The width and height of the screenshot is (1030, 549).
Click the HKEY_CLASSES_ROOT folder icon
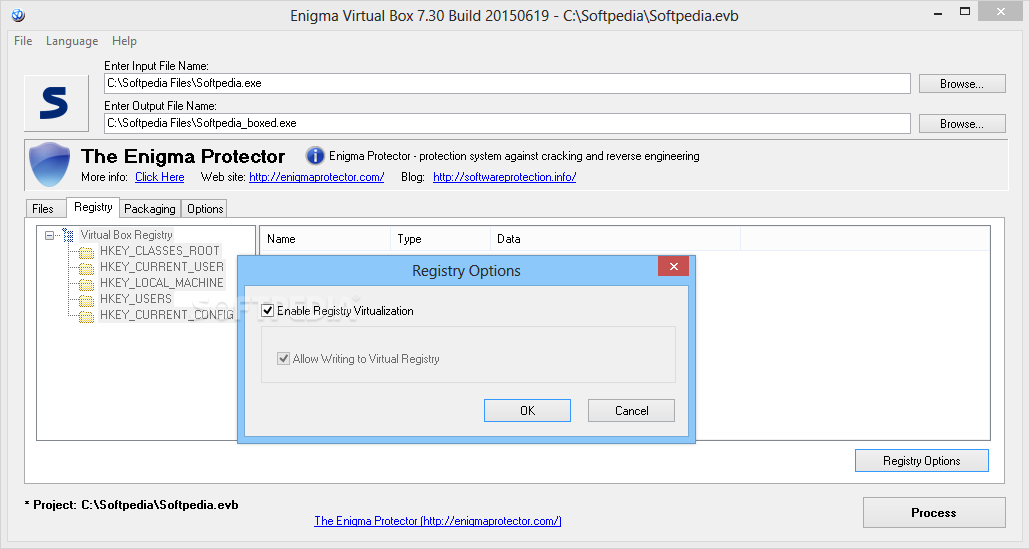point(86,252)
